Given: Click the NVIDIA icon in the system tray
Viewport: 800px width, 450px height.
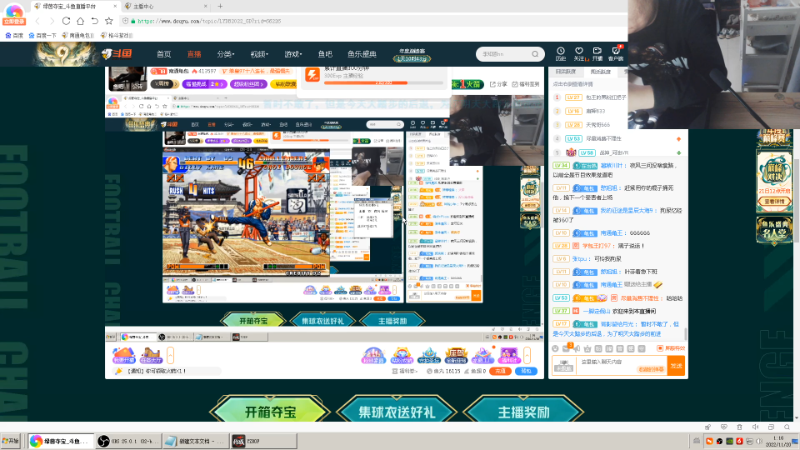Looking at the screenshot, I should [x=730, y=441].
